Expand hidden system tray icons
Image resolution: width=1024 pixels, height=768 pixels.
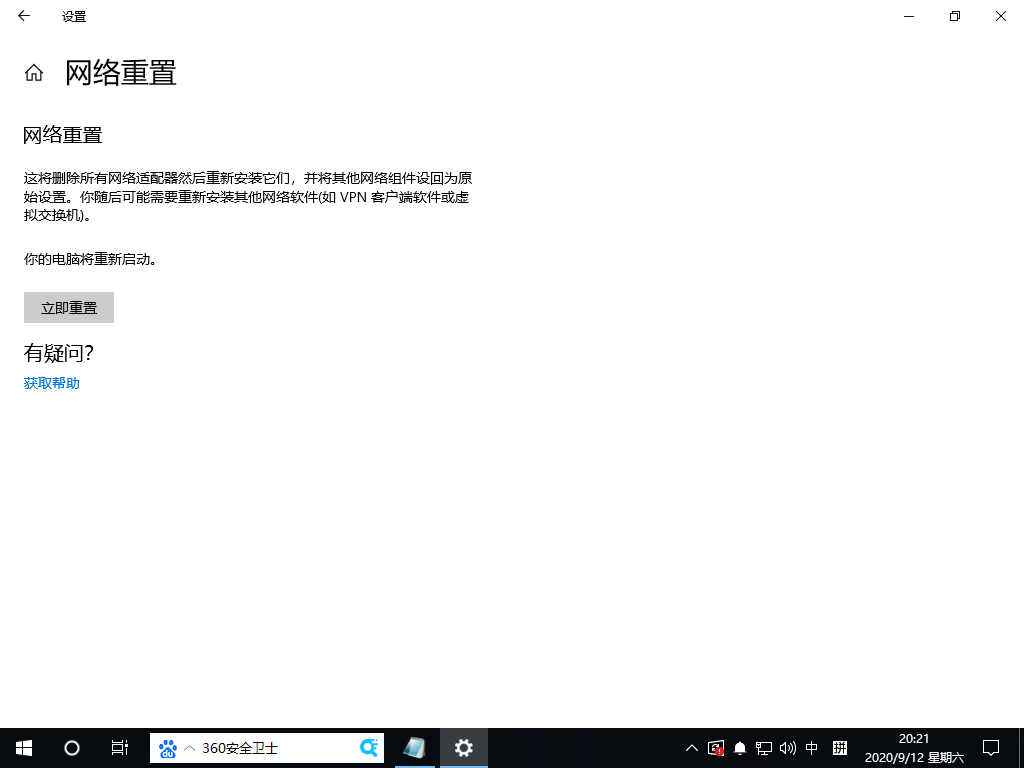coord(691,747)
